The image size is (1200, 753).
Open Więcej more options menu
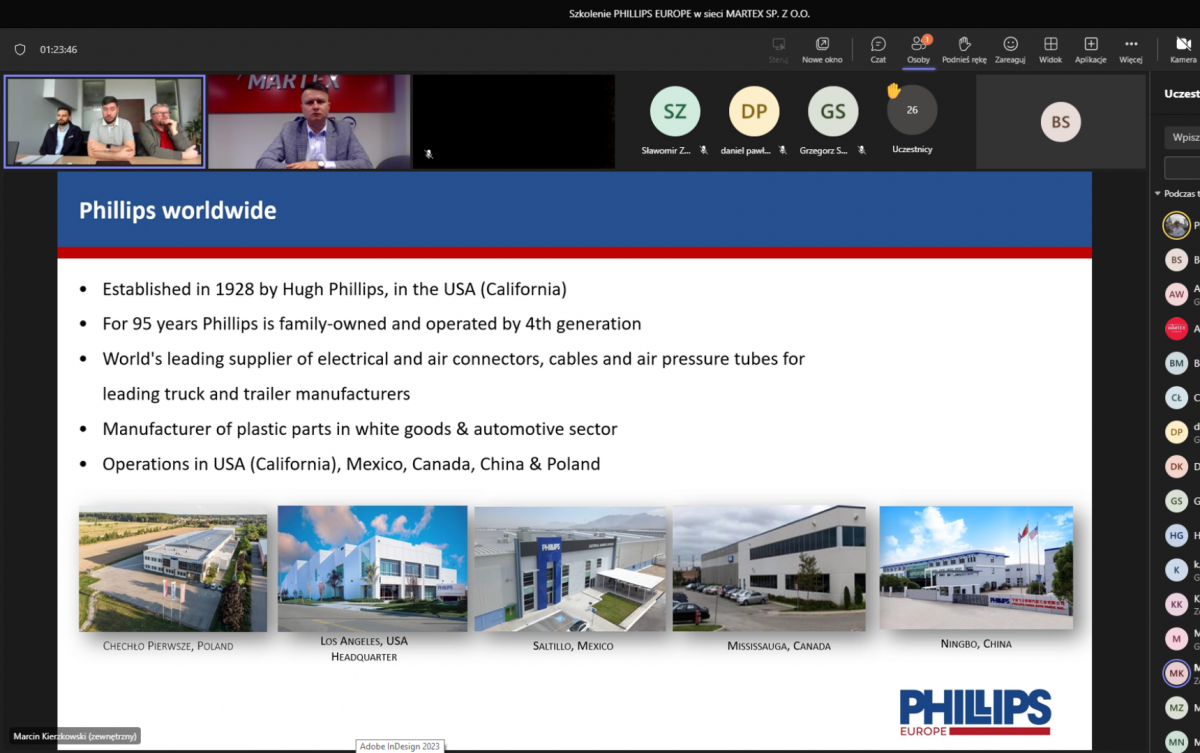pyautogui.click(x=1131, y=49)
